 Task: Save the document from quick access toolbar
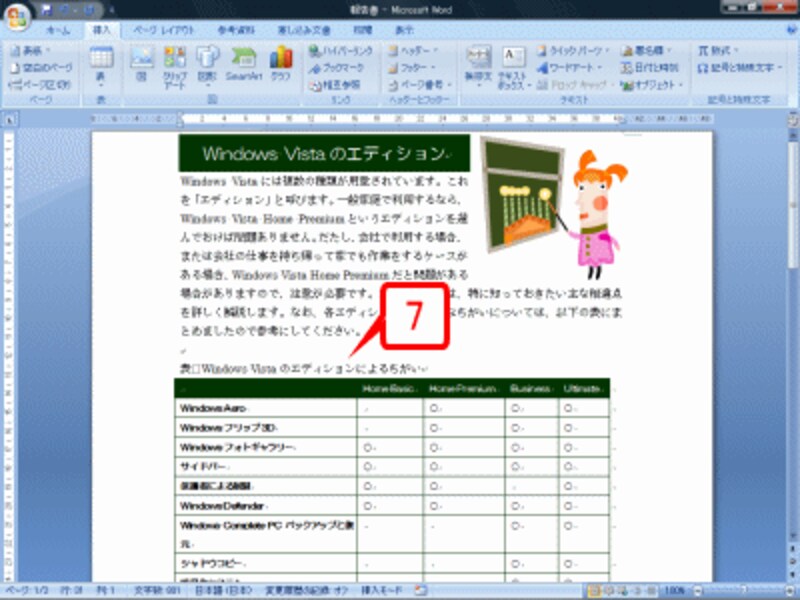pyautogui.click(x=46, y=10)
